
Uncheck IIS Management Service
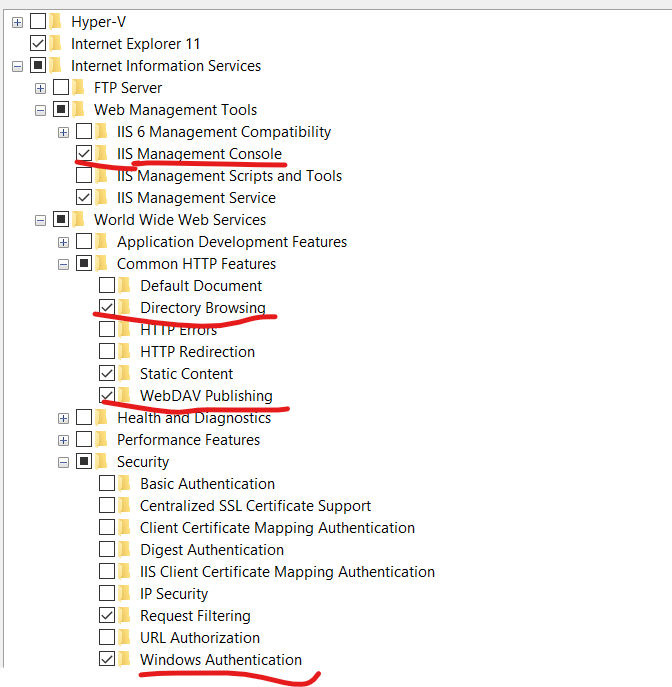pyautogui.click(x=84, y=197)
